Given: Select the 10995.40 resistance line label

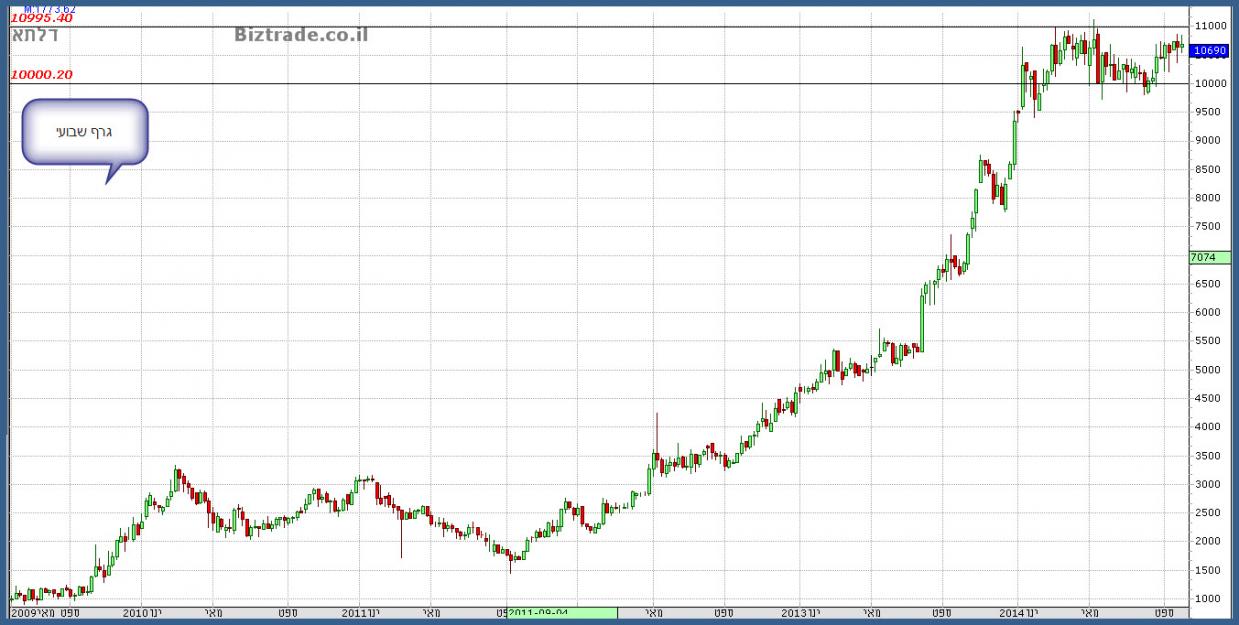Looking at the screenshot, I should pyautogui.click(x=41, y=18).
